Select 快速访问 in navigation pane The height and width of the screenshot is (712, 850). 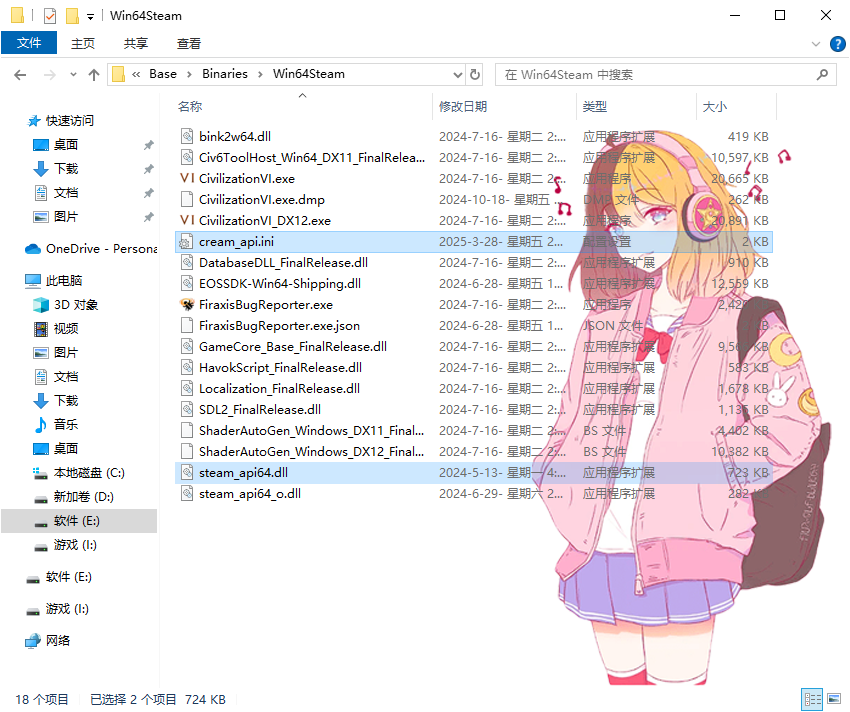[69, 120]
